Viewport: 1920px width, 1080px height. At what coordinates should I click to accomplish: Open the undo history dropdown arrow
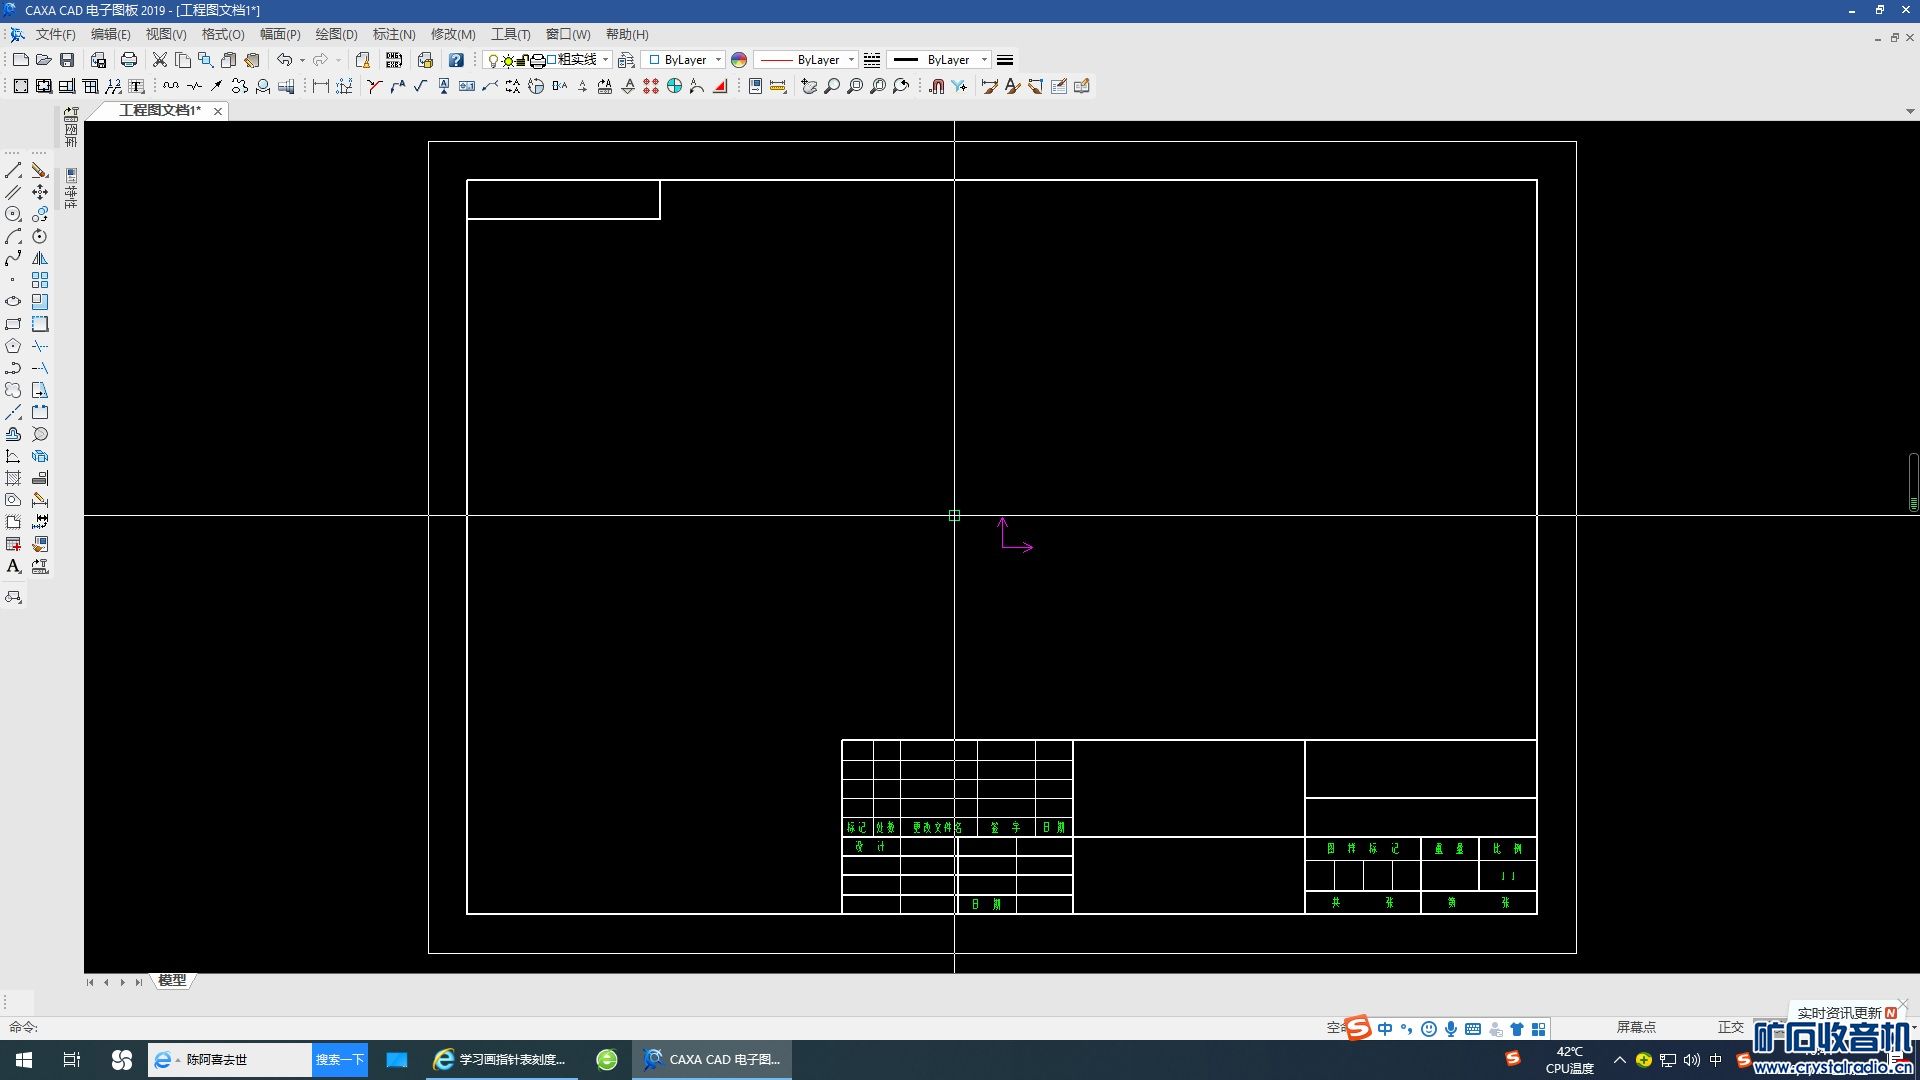click(302, 60)
